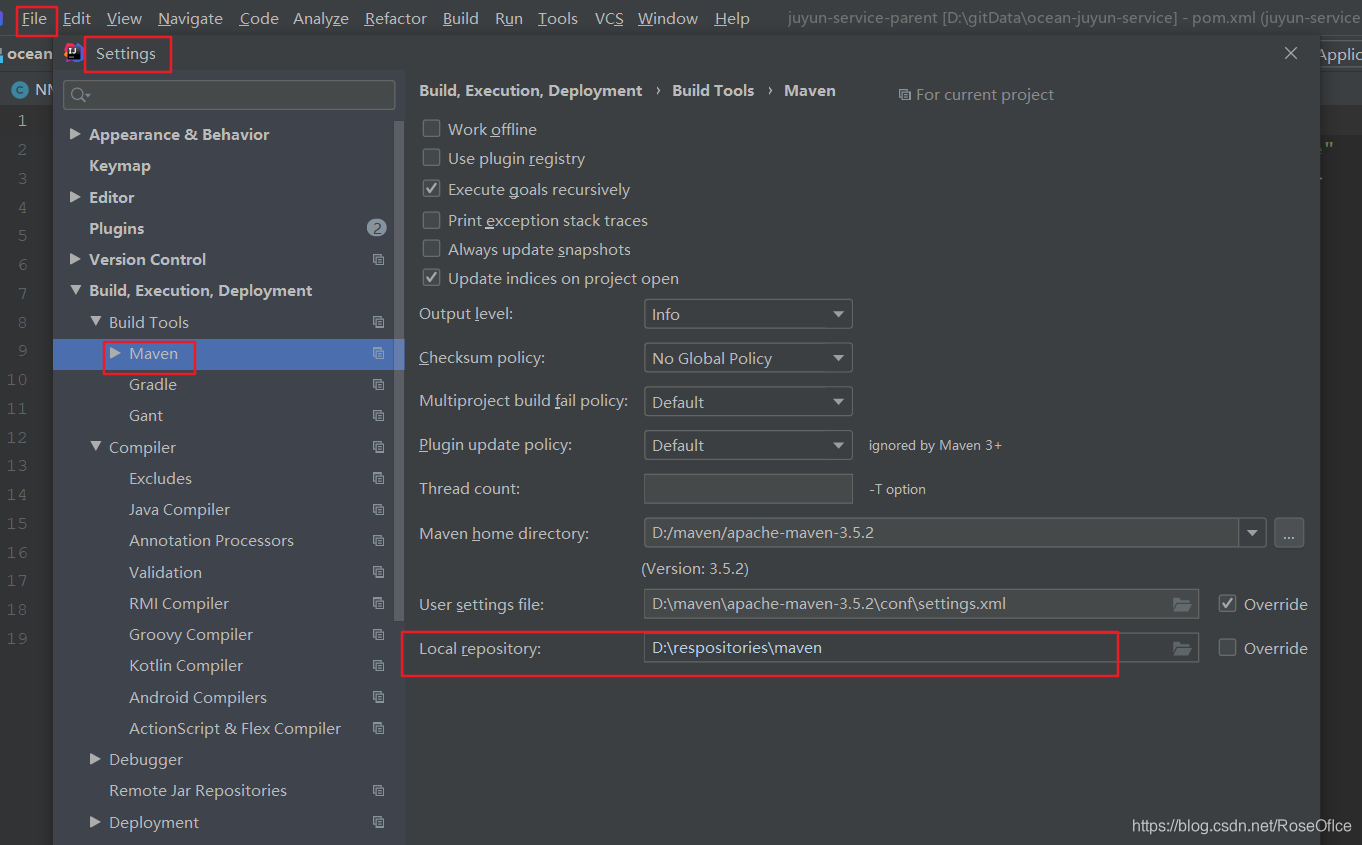
Task: Click the project-level icon beside Kotlin Compiler
Action: tap(378, 666)
